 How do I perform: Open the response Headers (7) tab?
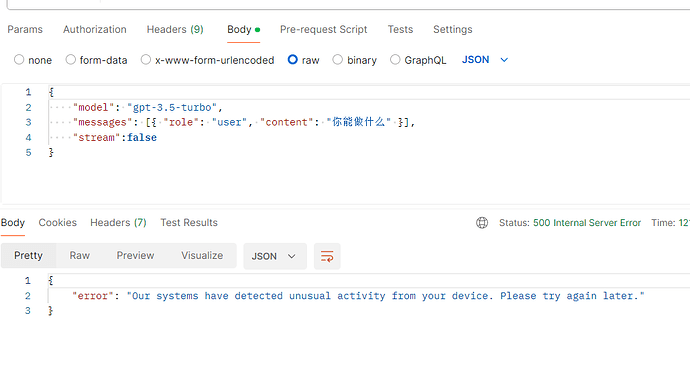tap(118, 223)
